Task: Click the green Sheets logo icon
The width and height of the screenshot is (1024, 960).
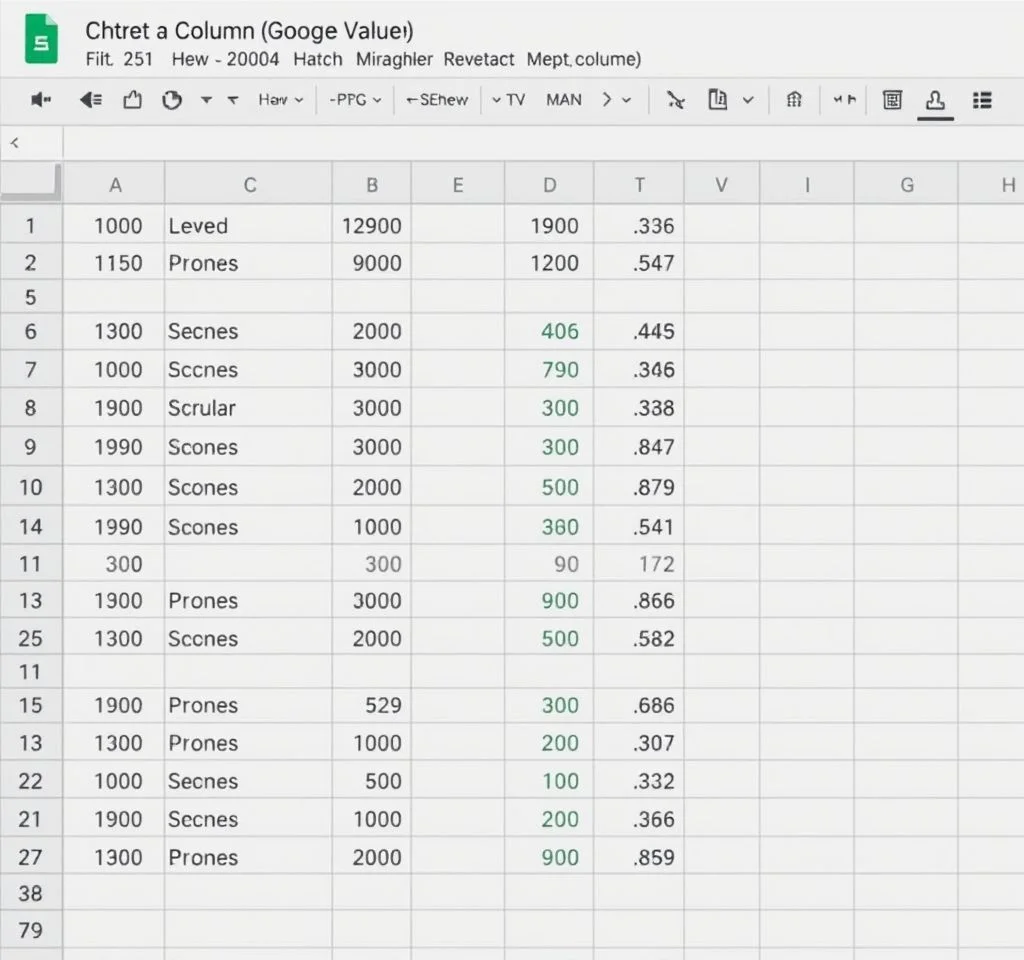Action: click(41, 43)
